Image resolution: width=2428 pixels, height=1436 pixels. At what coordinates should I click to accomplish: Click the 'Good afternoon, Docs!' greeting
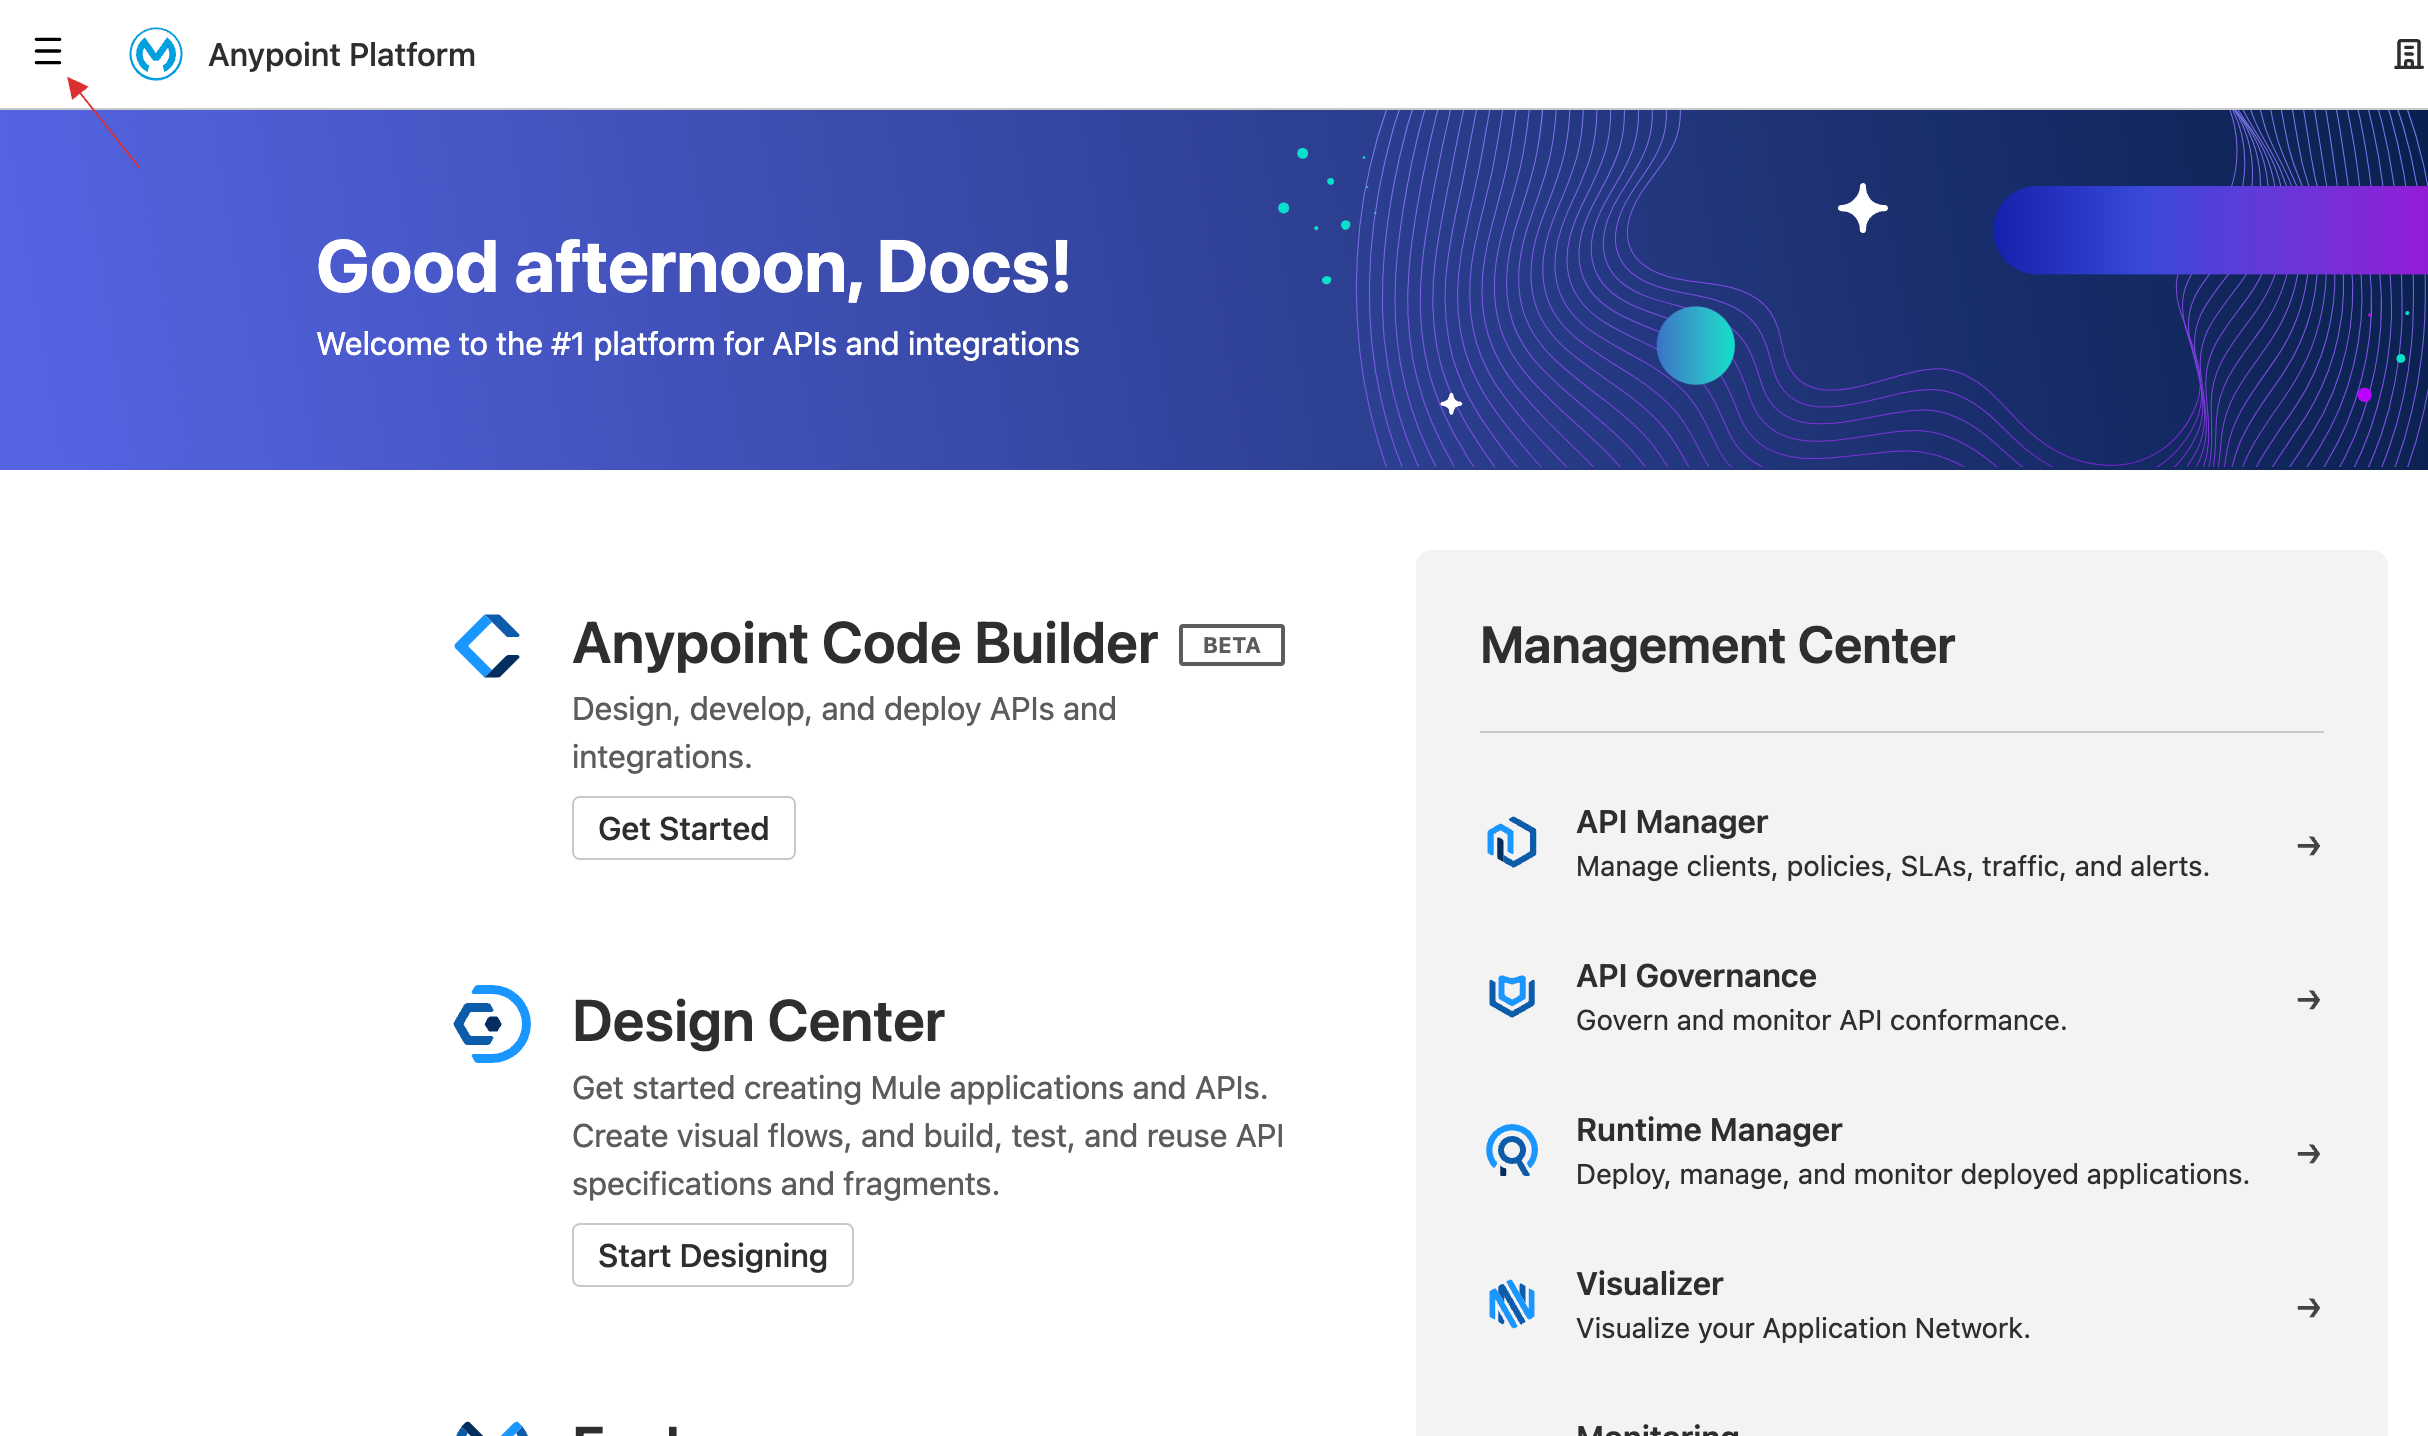(694, 268)
